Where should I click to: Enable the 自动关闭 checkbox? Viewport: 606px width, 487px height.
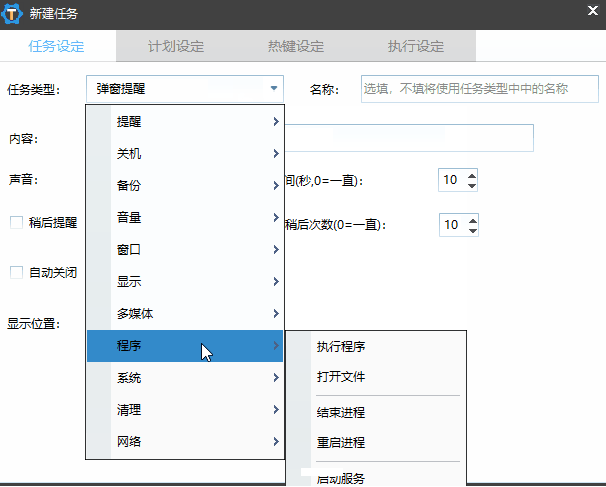pos(16,272)
